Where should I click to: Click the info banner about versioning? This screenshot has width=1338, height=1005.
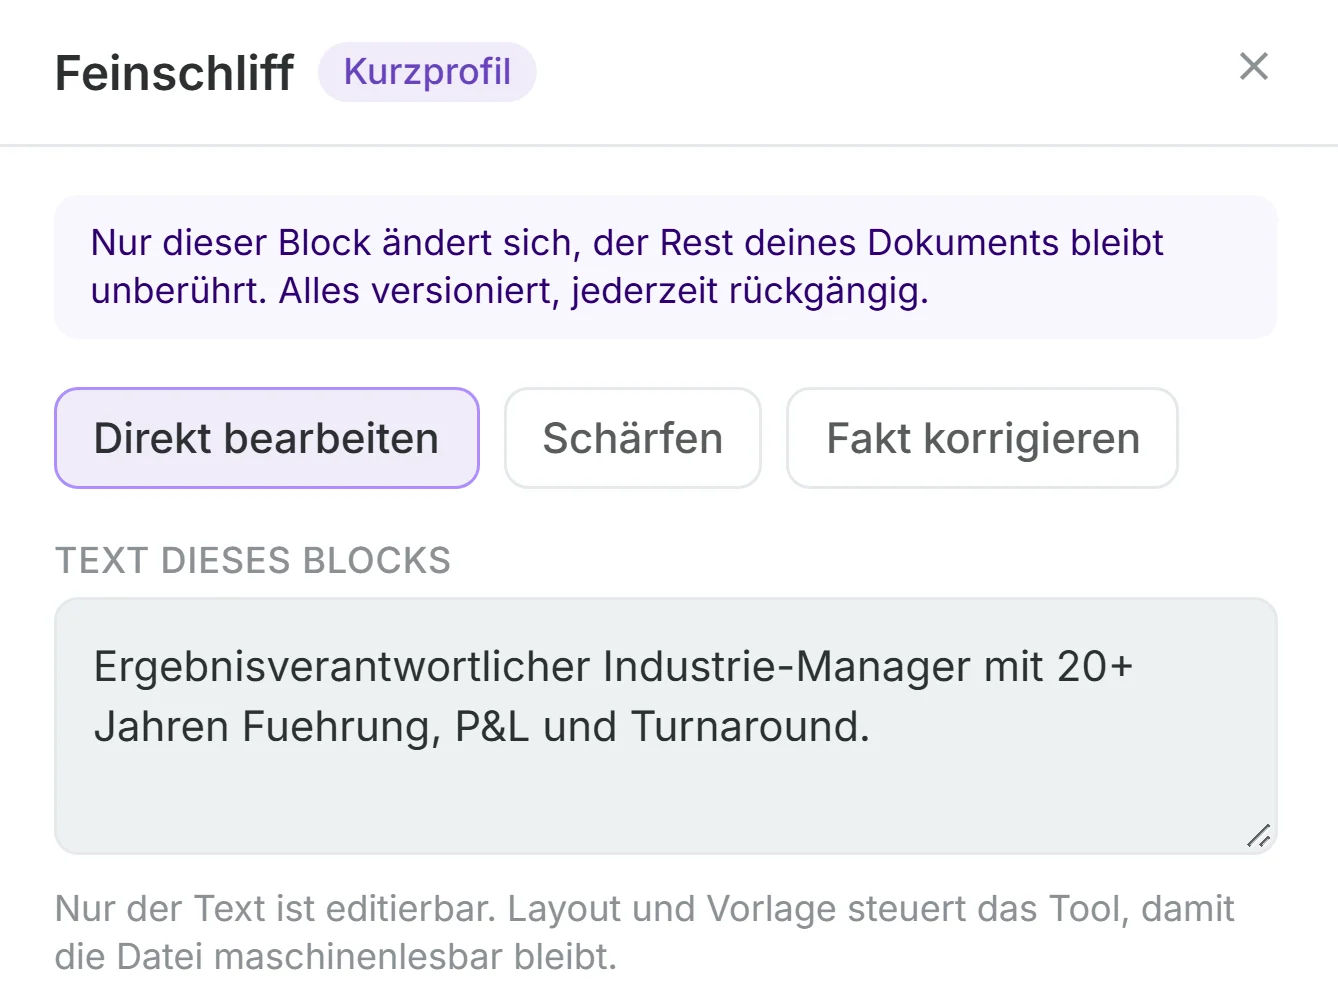click(666, 267)
